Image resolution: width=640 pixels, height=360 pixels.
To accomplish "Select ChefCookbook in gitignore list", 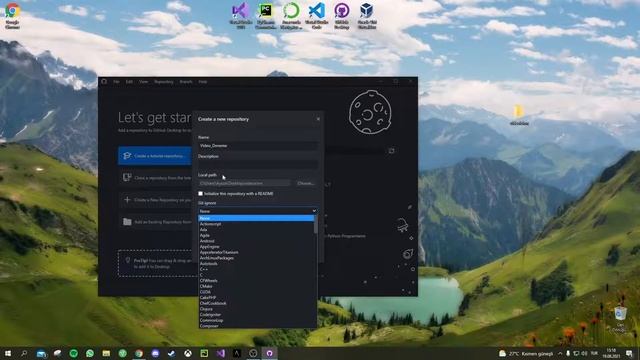I will [x=256, y=303].
